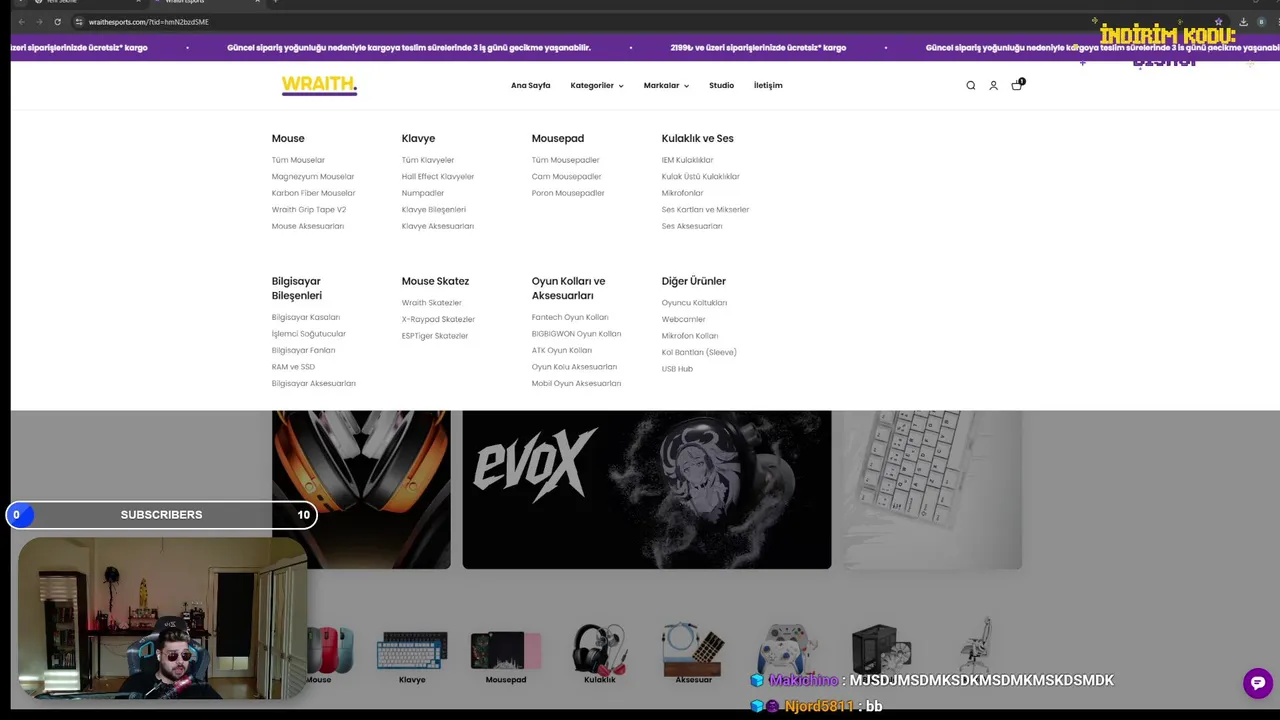Screen dimensions: 1280x720
Task: Open the EVOX banner image
Action: pyautogui.click(x=647, y=490)
